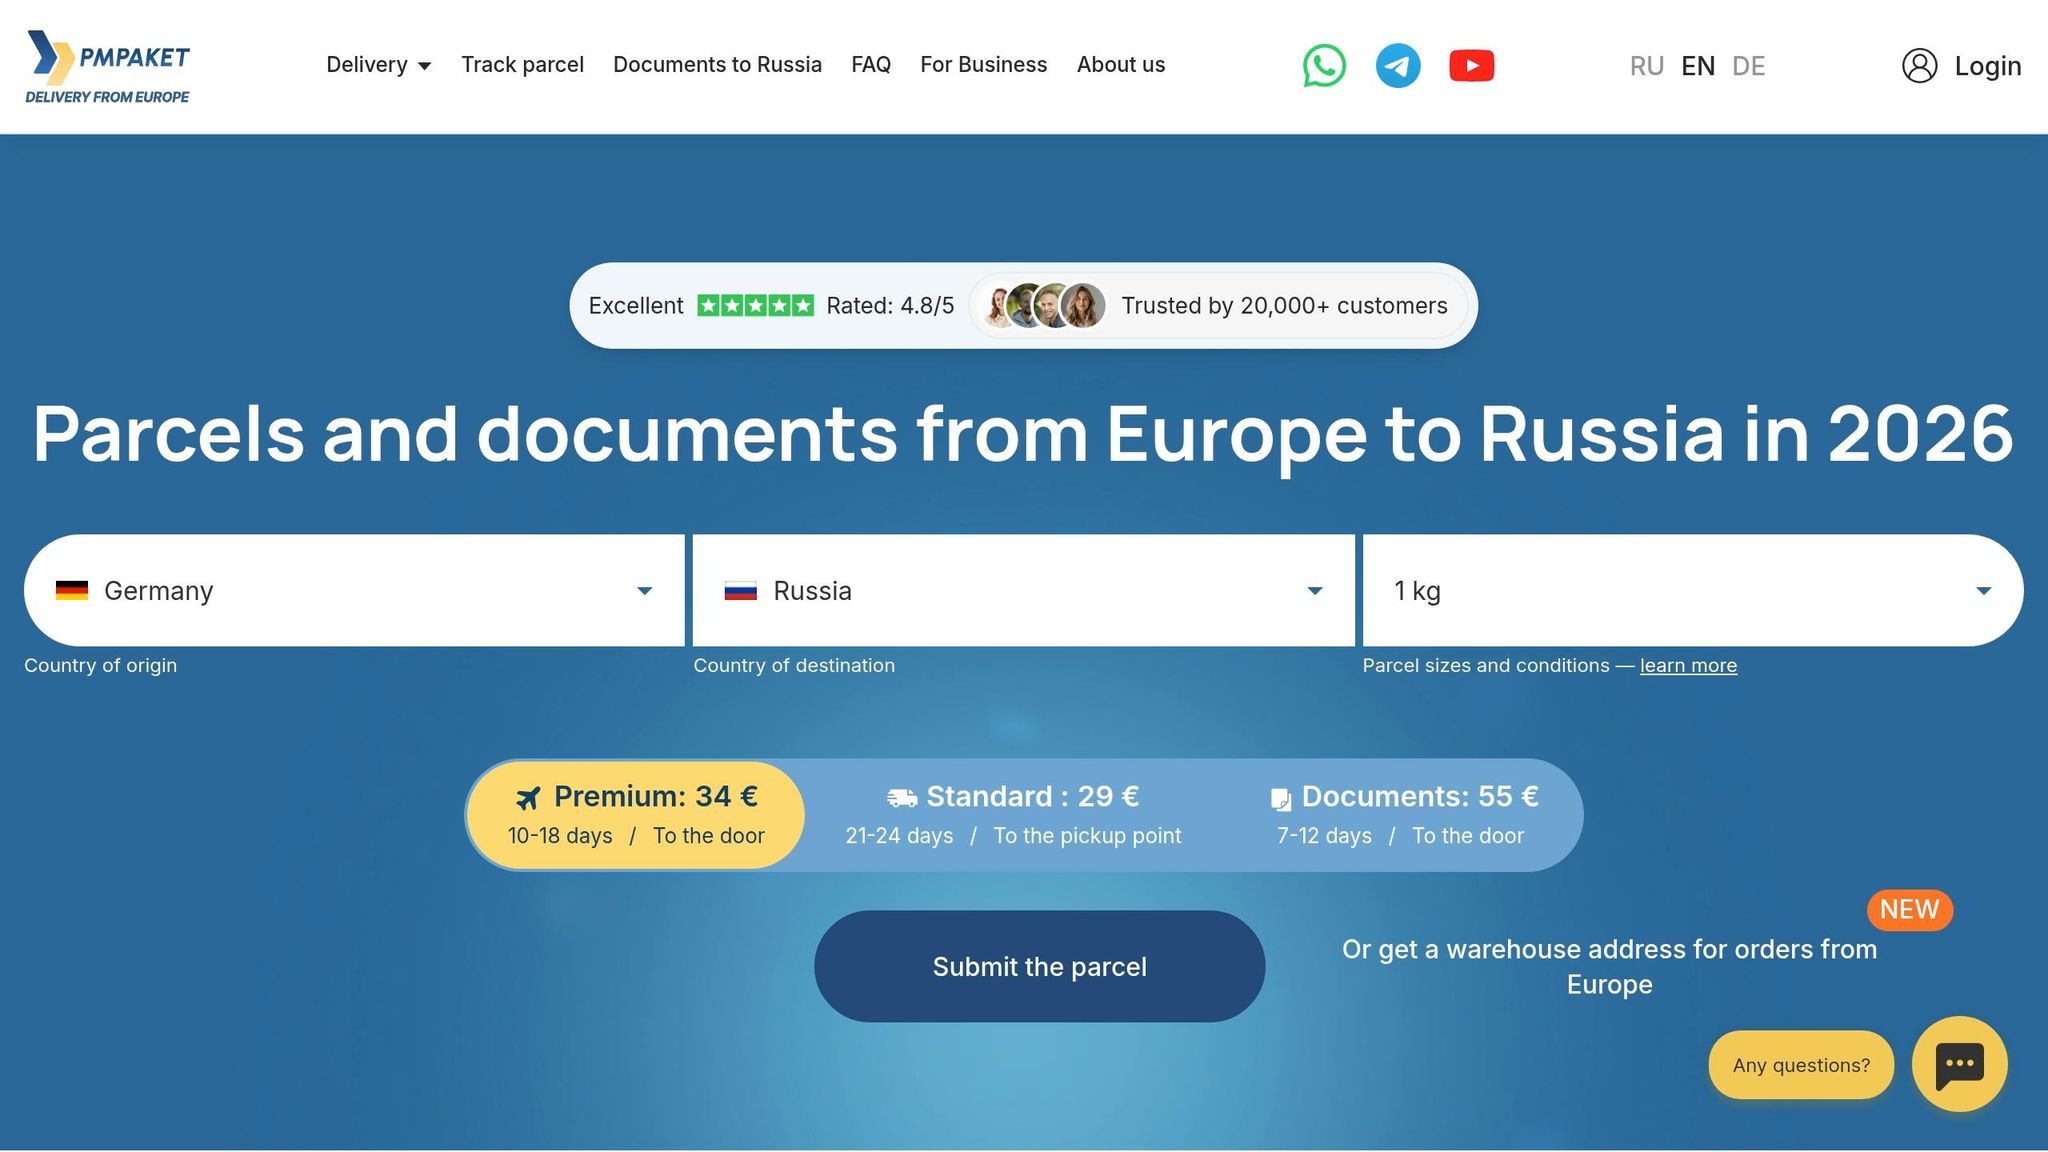Click the Germany dropdown arrow
The height and width of the screenshot is (1152, 2048).
point(645,591)
